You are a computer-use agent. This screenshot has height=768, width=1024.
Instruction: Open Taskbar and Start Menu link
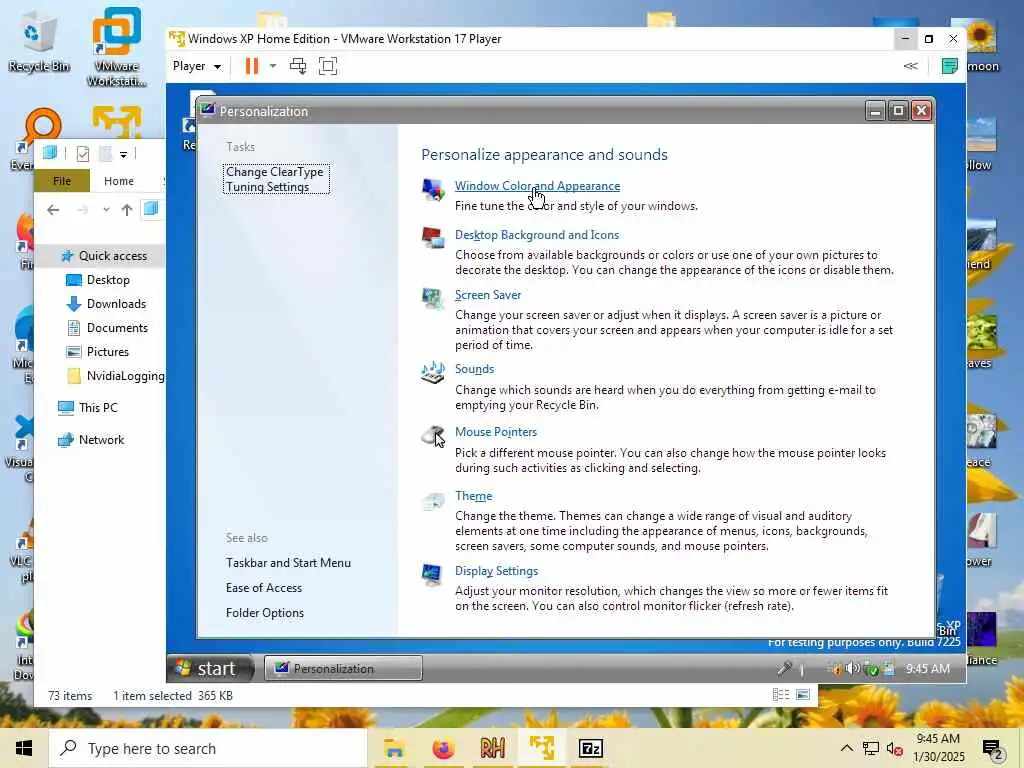288,562
